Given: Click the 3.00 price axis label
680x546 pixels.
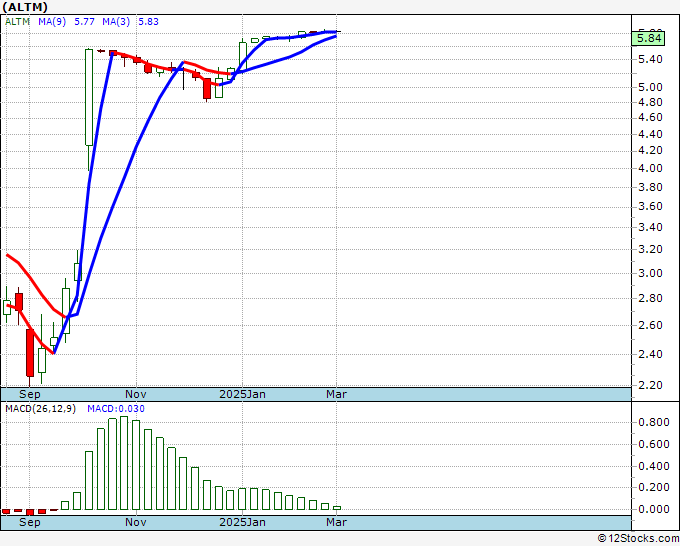Looking at the screenshot, I should (650, 273).
